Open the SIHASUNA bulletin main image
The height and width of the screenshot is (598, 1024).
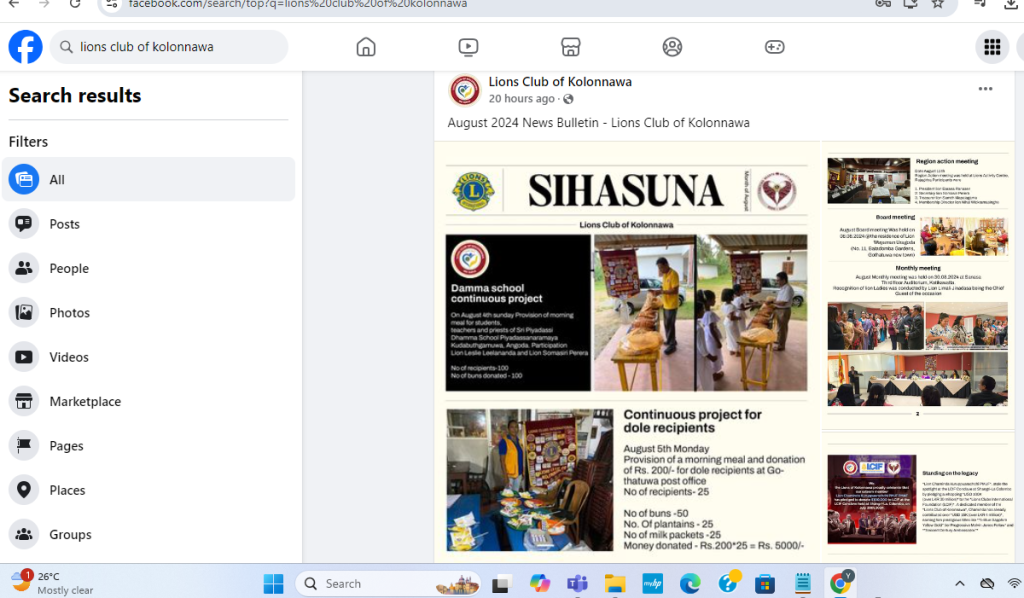pos(626,351)
